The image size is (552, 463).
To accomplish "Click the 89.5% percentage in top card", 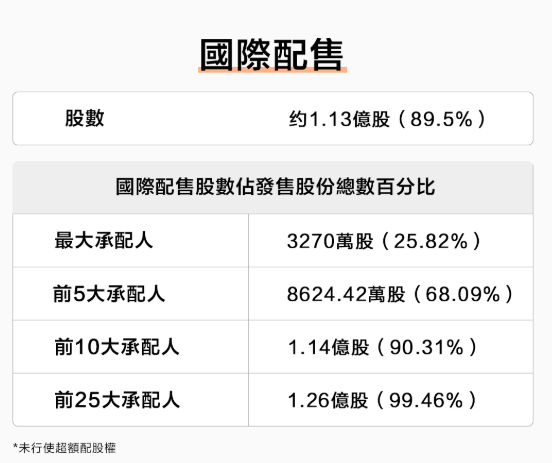I will pyautogui.click(x=441, y=119).
